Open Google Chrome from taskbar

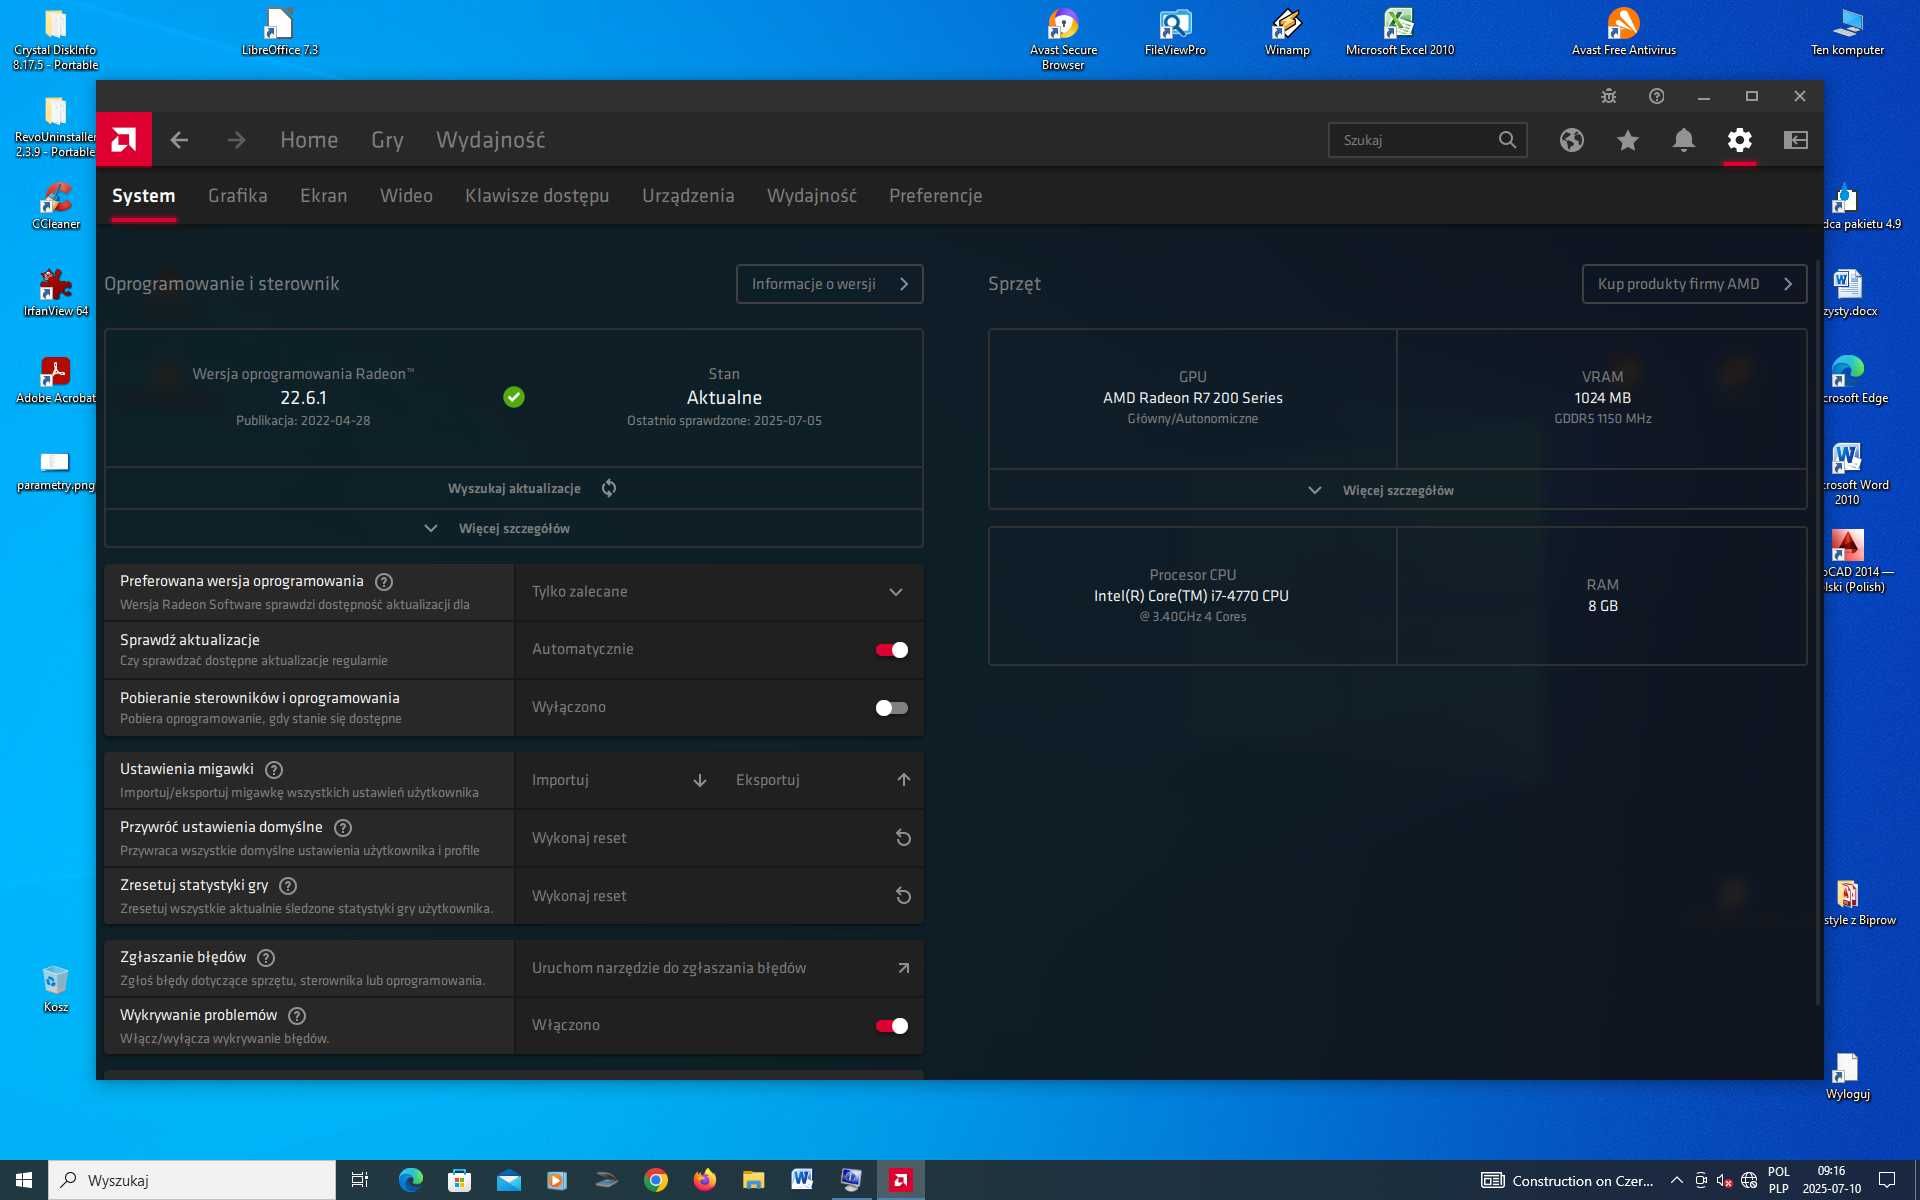tap(656, 1180)
